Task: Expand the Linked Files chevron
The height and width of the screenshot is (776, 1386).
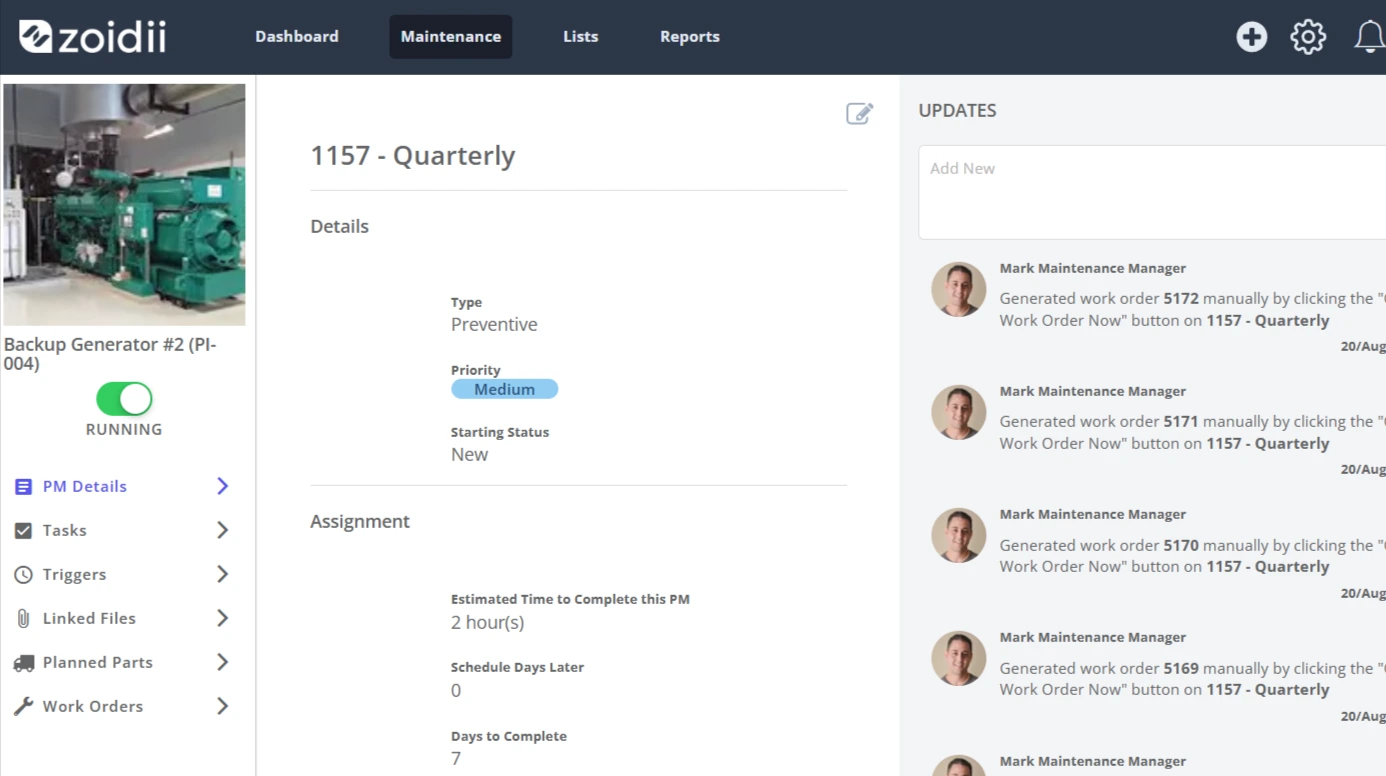Action: tap(222, 618)
